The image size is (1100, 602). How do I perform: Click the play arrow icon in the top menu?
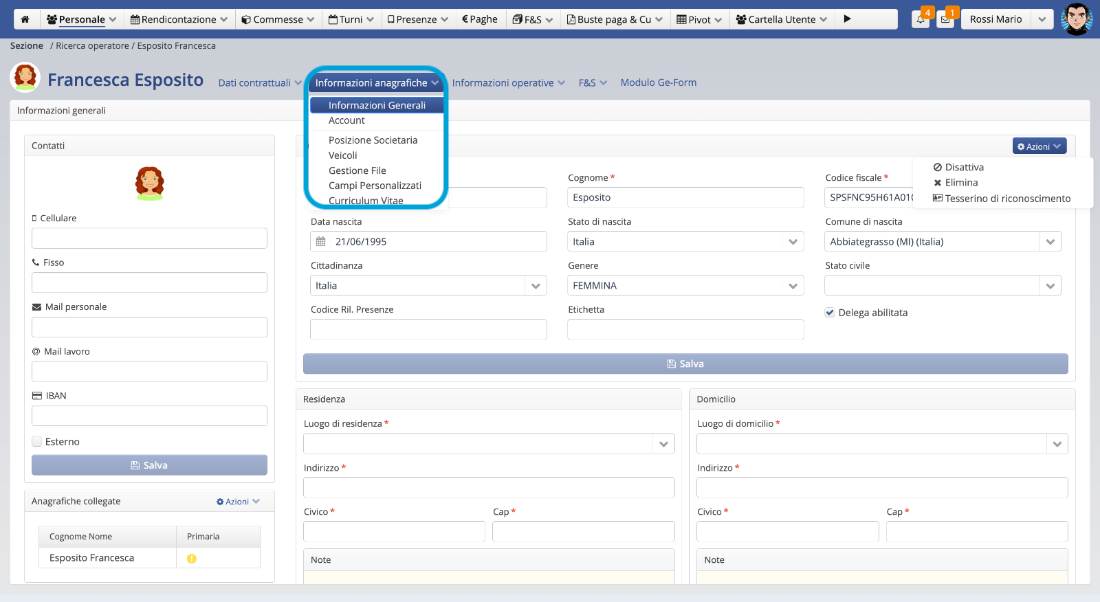tap(848, 19)
